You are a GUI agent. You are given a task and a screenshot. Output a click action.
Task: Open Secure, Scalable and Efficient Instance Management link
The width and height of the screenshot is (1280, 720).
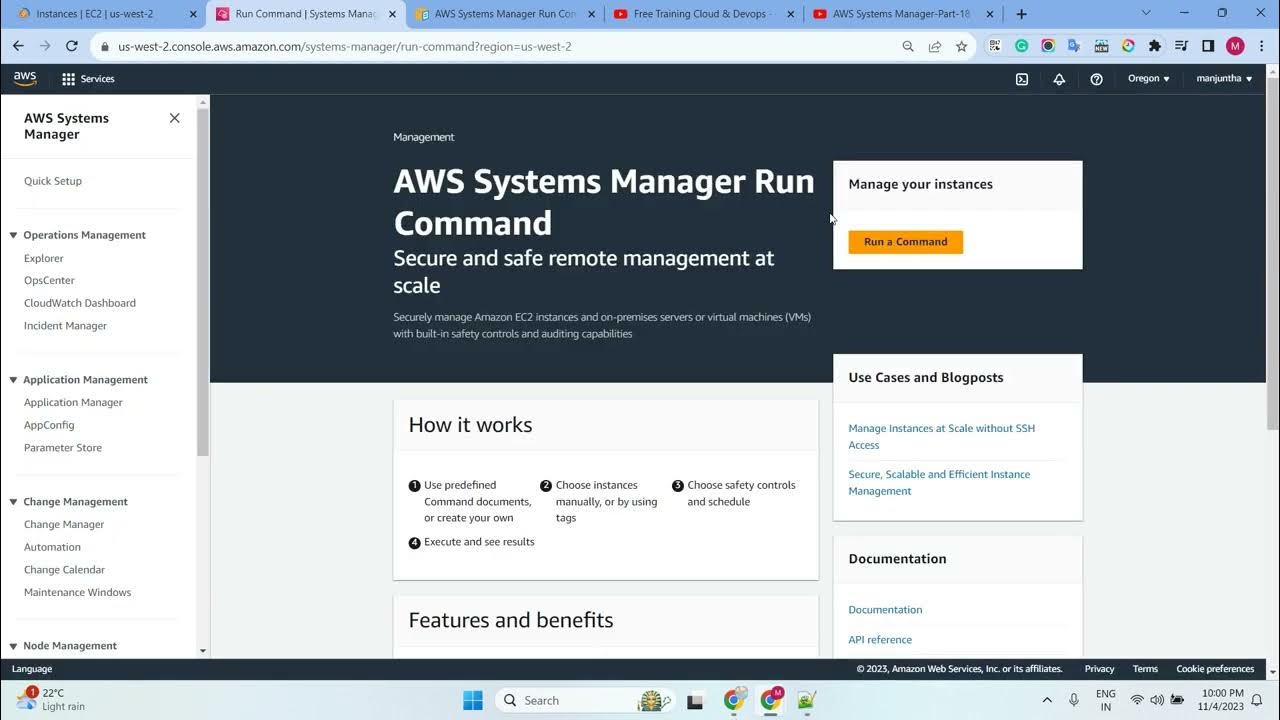939,483
